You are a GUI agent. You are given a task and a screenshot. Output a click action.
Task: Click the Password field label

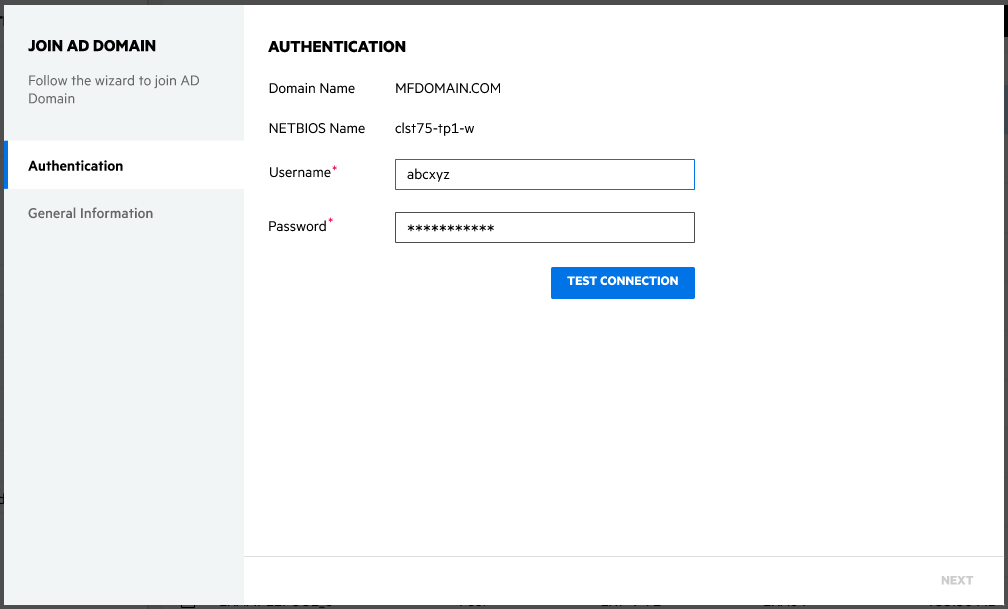(297, 227)
